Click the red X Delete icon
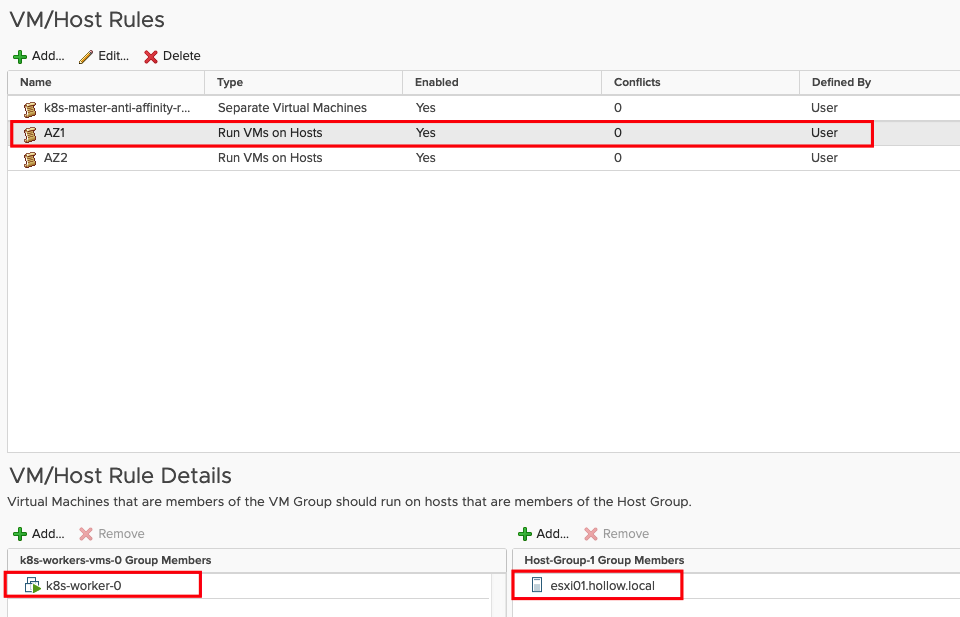The width and height of the screenshot is (960, 617). [151, 57]
